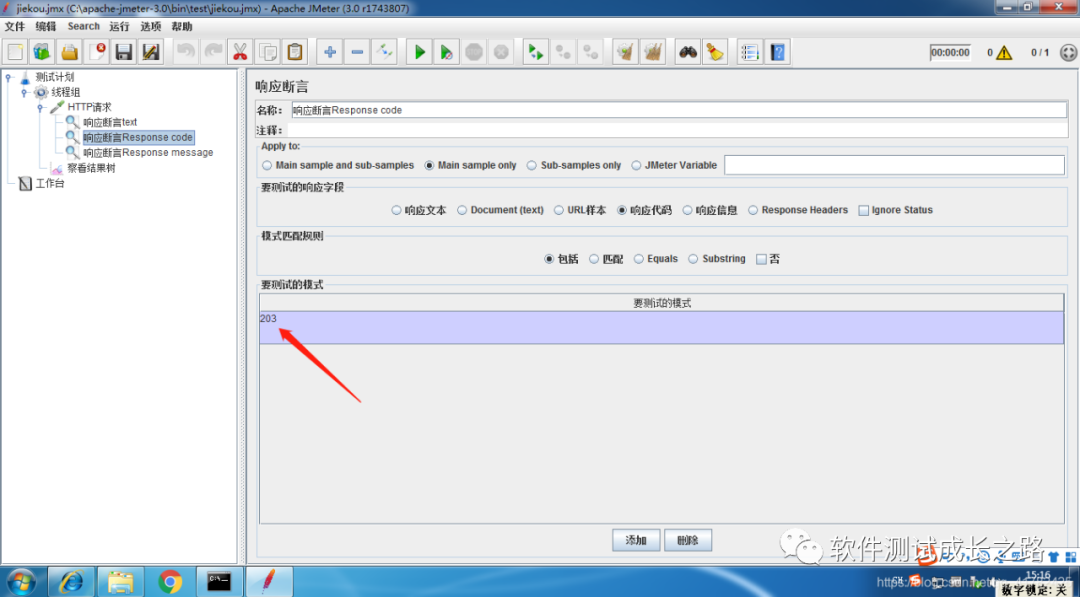Select Sub-samples only radio option
1080x597 pixels.
[x=532, y=165]
